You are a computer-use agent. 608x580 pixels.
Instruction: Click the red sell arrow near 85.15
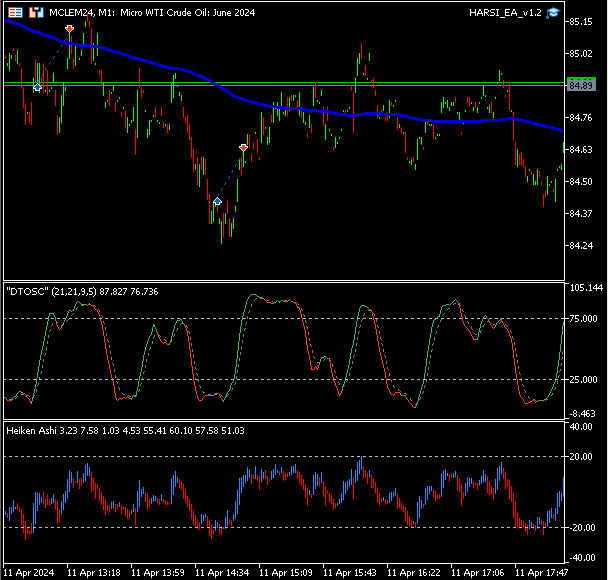(69, 29)
